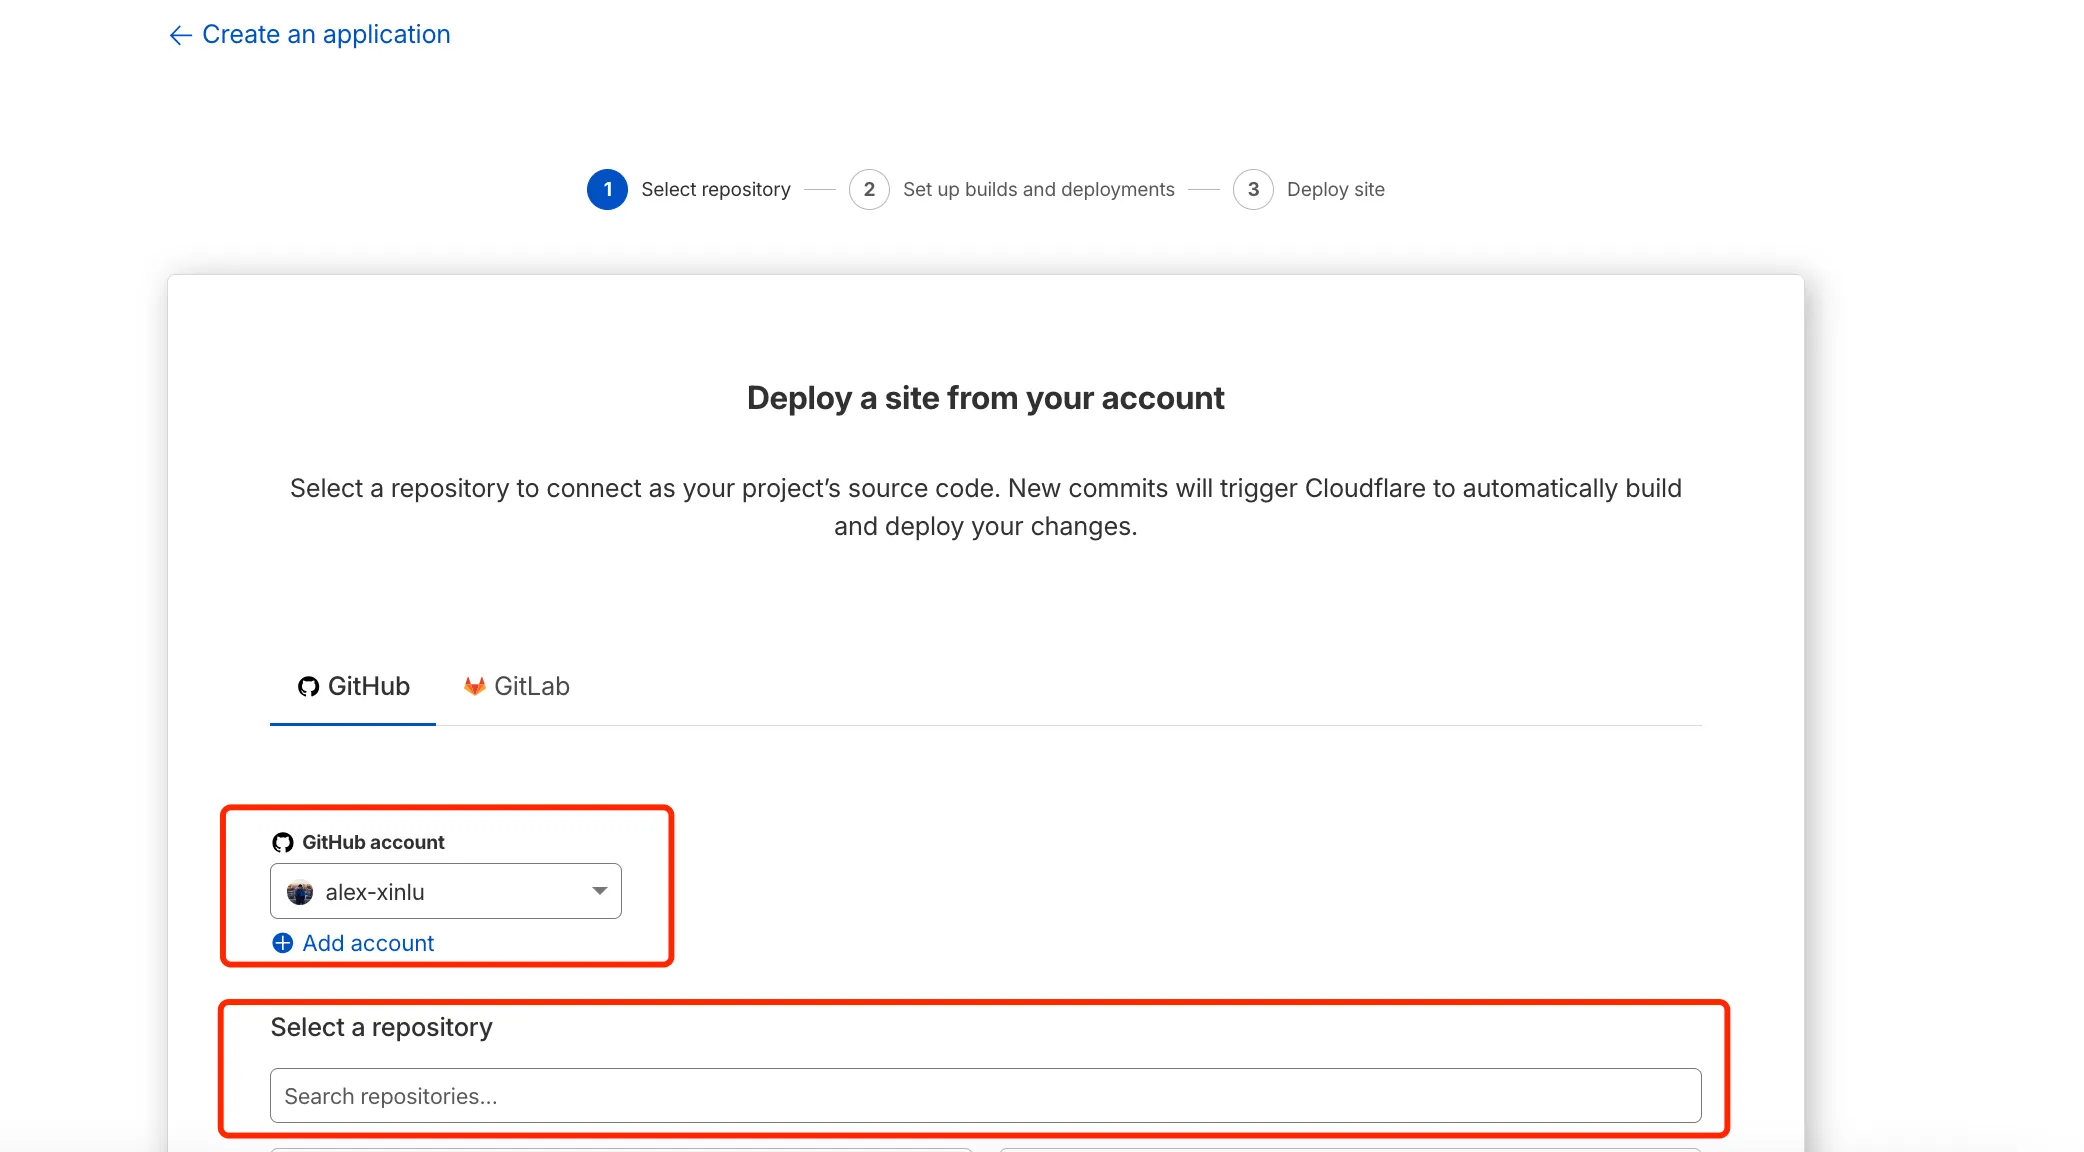
Task: Switch to the GitHub tab
Action: tap(353, 687)
